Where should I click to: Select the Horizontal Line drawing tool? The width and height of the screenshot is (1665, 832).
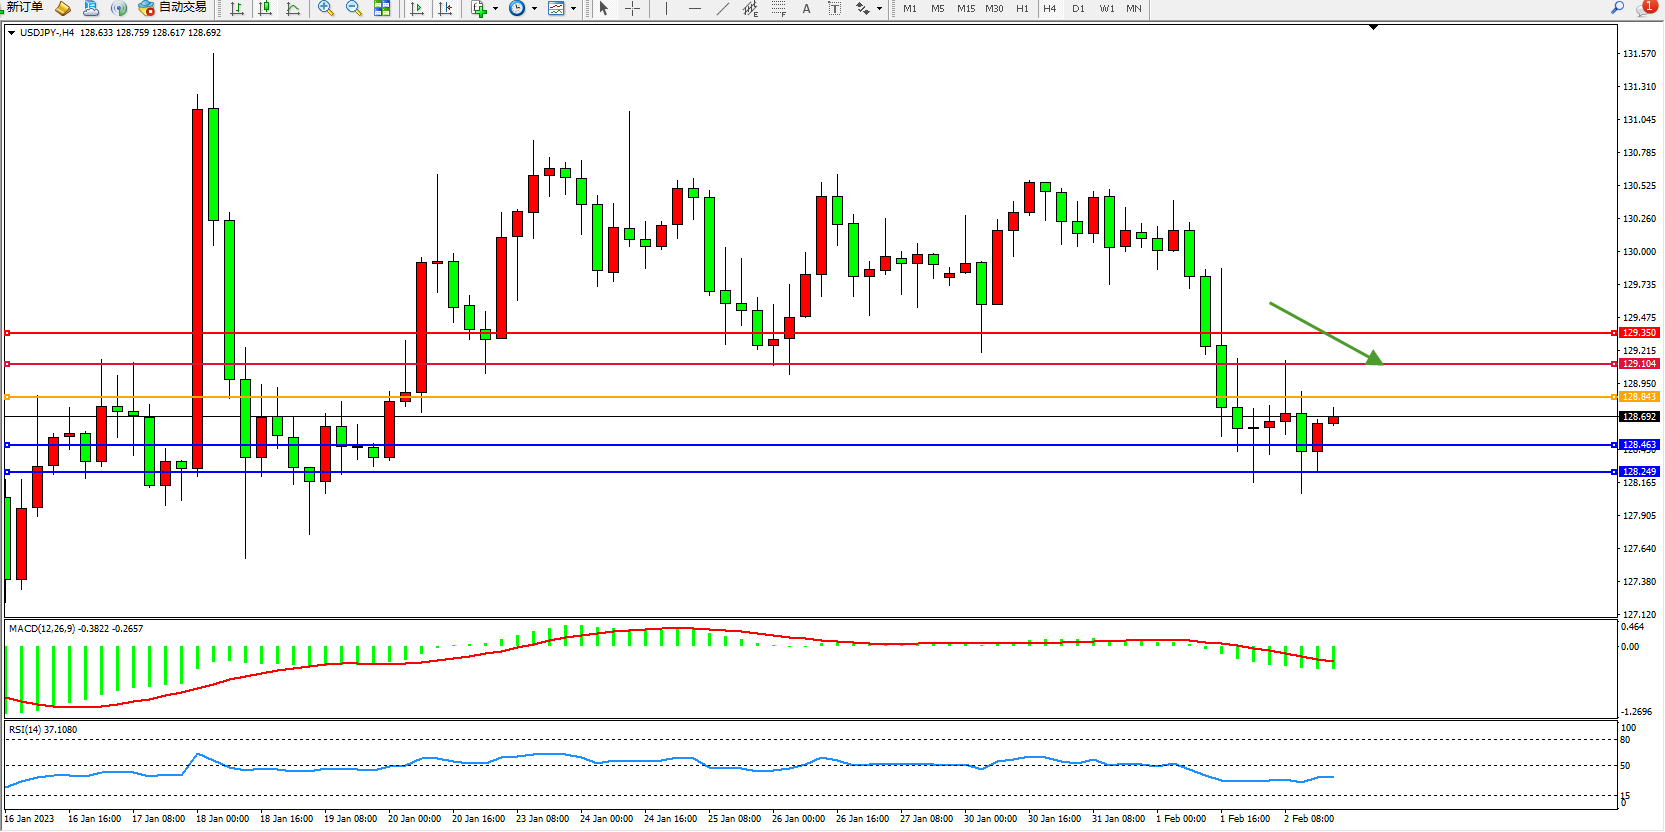(x=695, y=8)
